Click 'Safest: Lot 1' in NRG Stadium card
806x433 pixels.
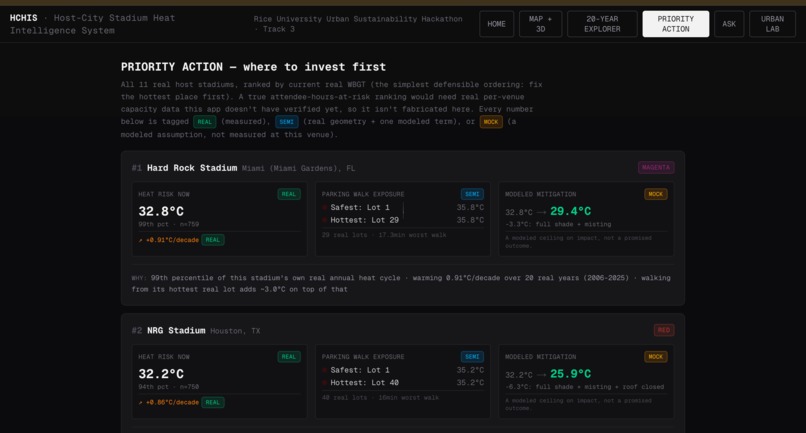click(360, 370)
